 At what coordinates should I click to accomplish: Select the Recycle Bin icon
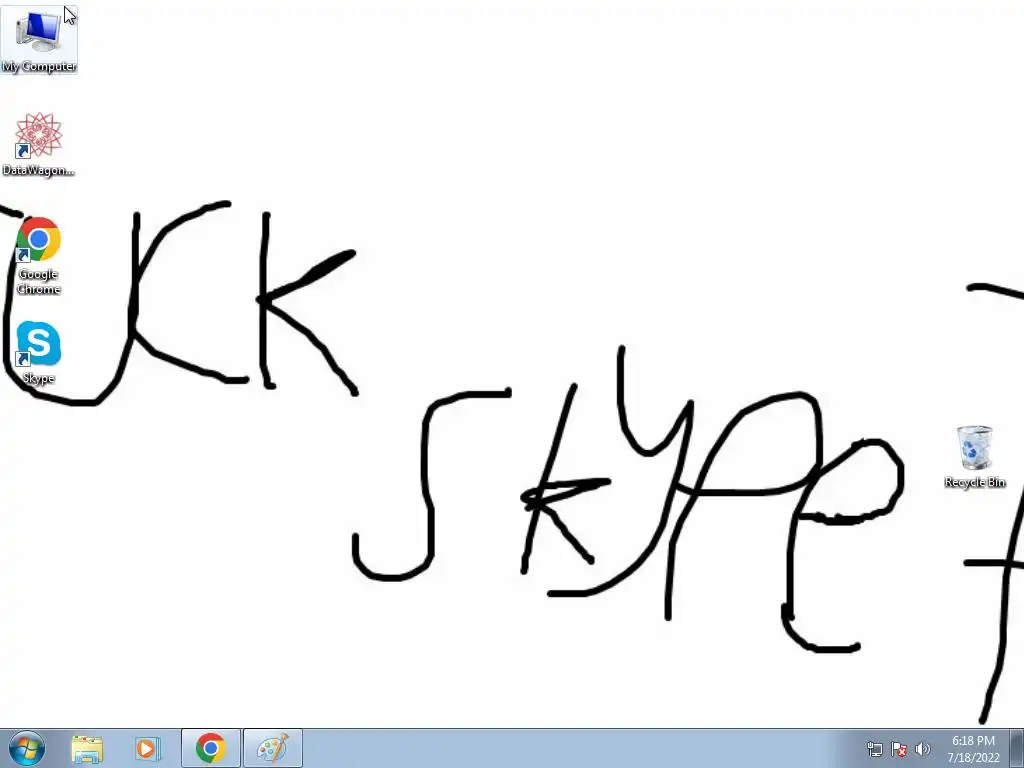[x=974, y=456]
